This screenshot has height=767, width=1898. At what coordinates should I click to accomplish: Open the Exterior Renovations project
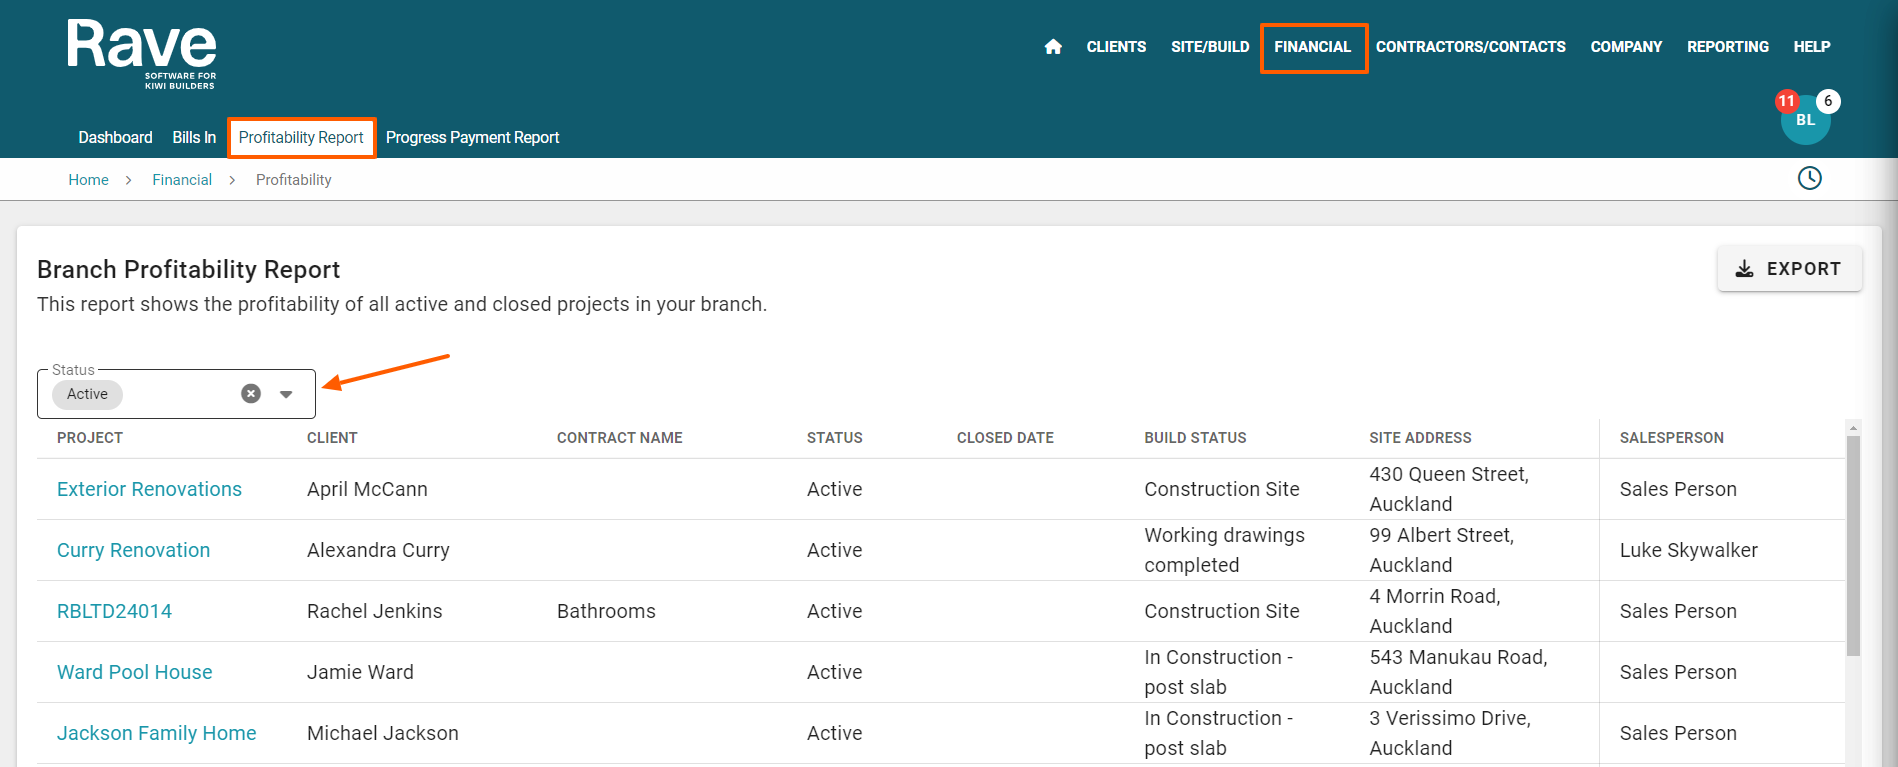click(149, 489)
